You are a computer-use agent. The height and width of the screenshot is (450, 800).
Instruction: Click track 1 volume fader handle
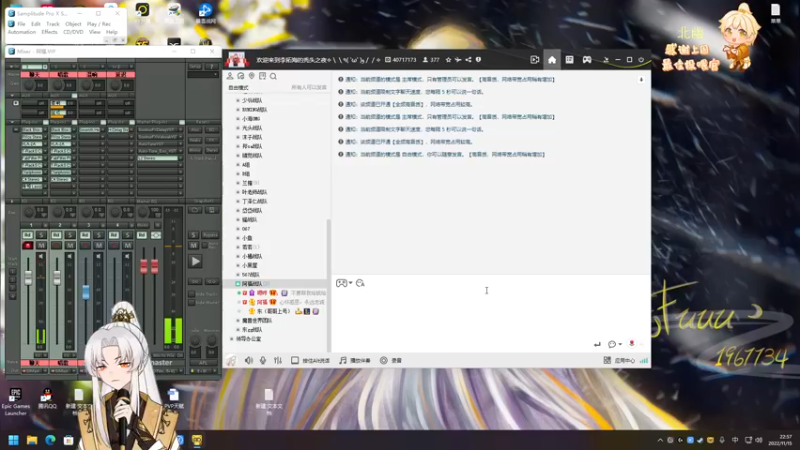(x=28, y=278)
